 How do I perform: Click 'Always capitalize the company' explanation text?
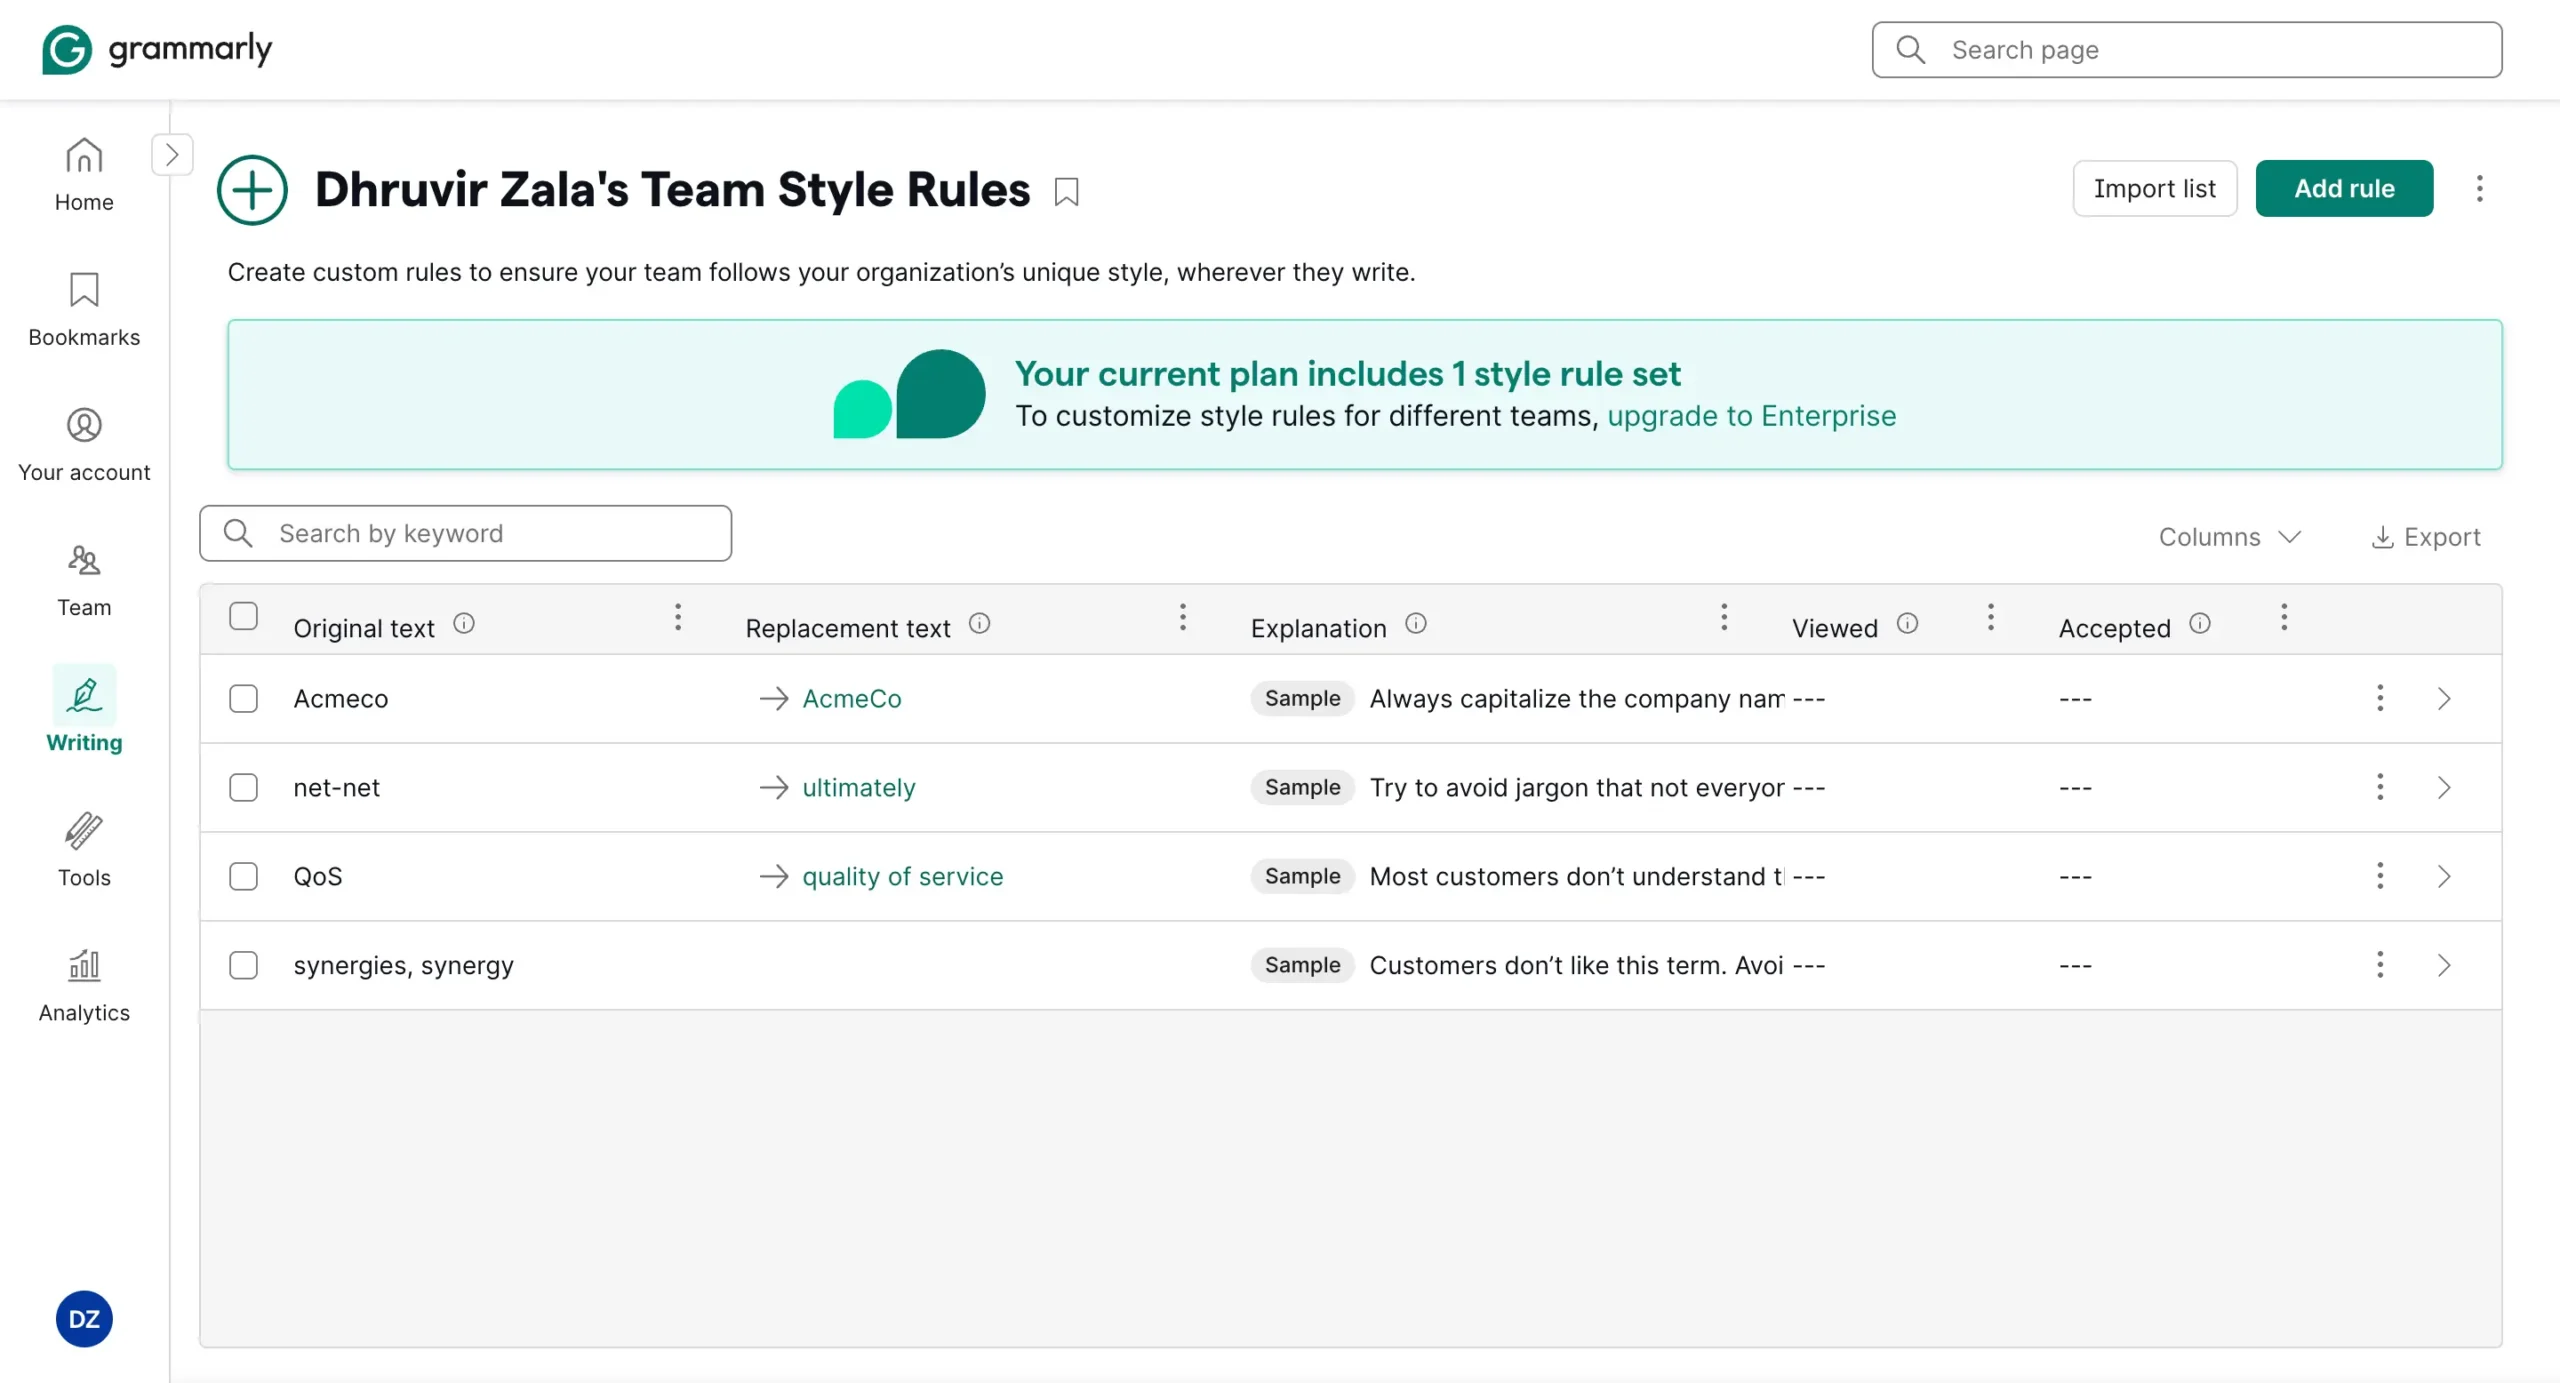[x=1577, y=698]
